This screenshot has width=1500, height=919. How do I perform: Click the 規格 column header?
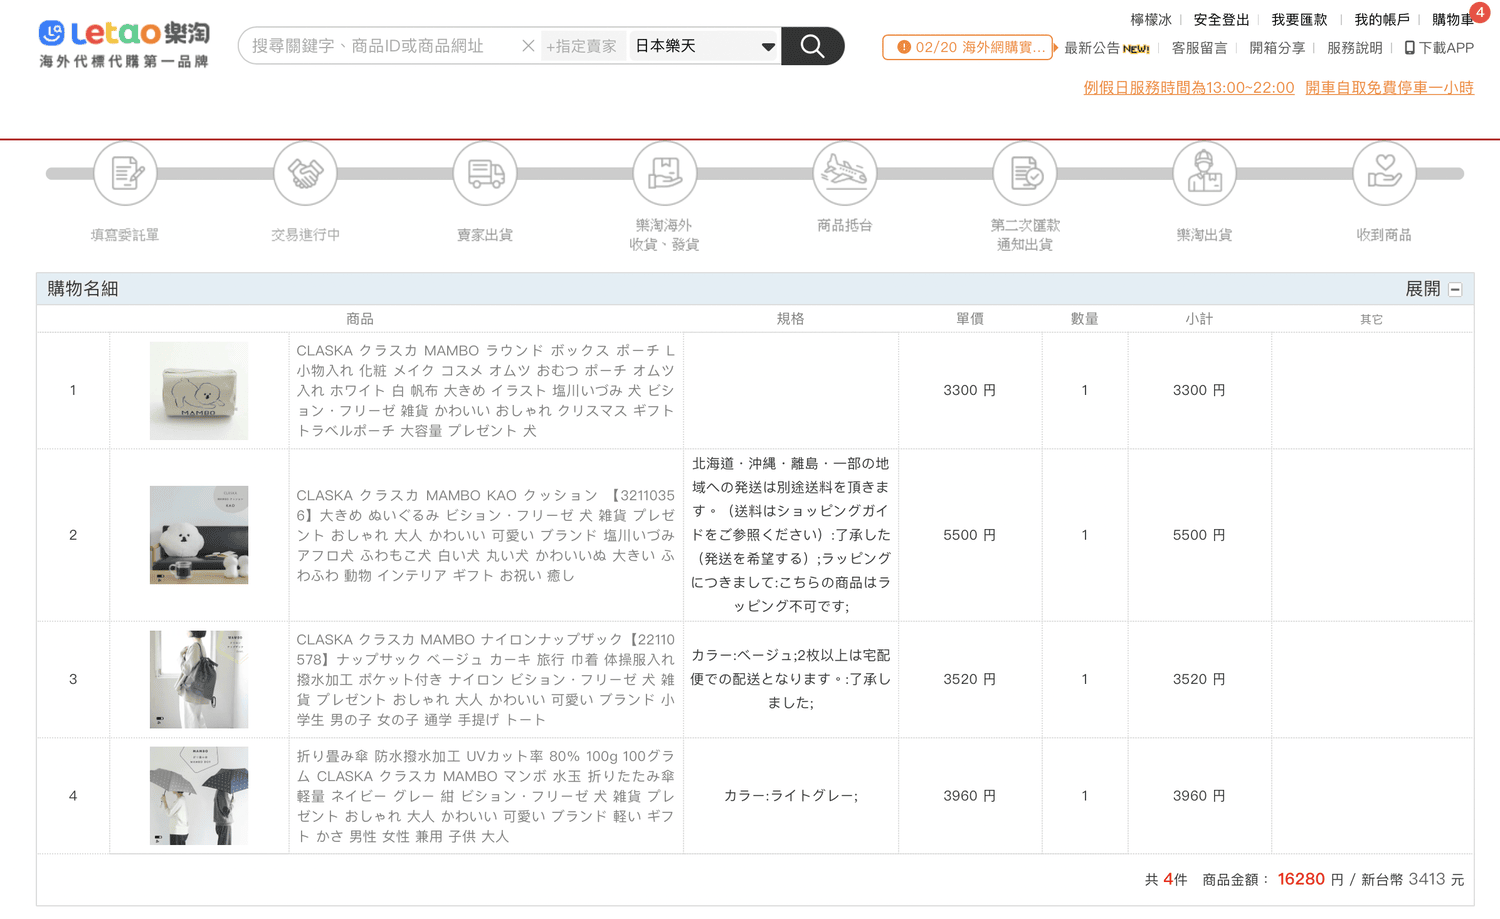[791, 319]
